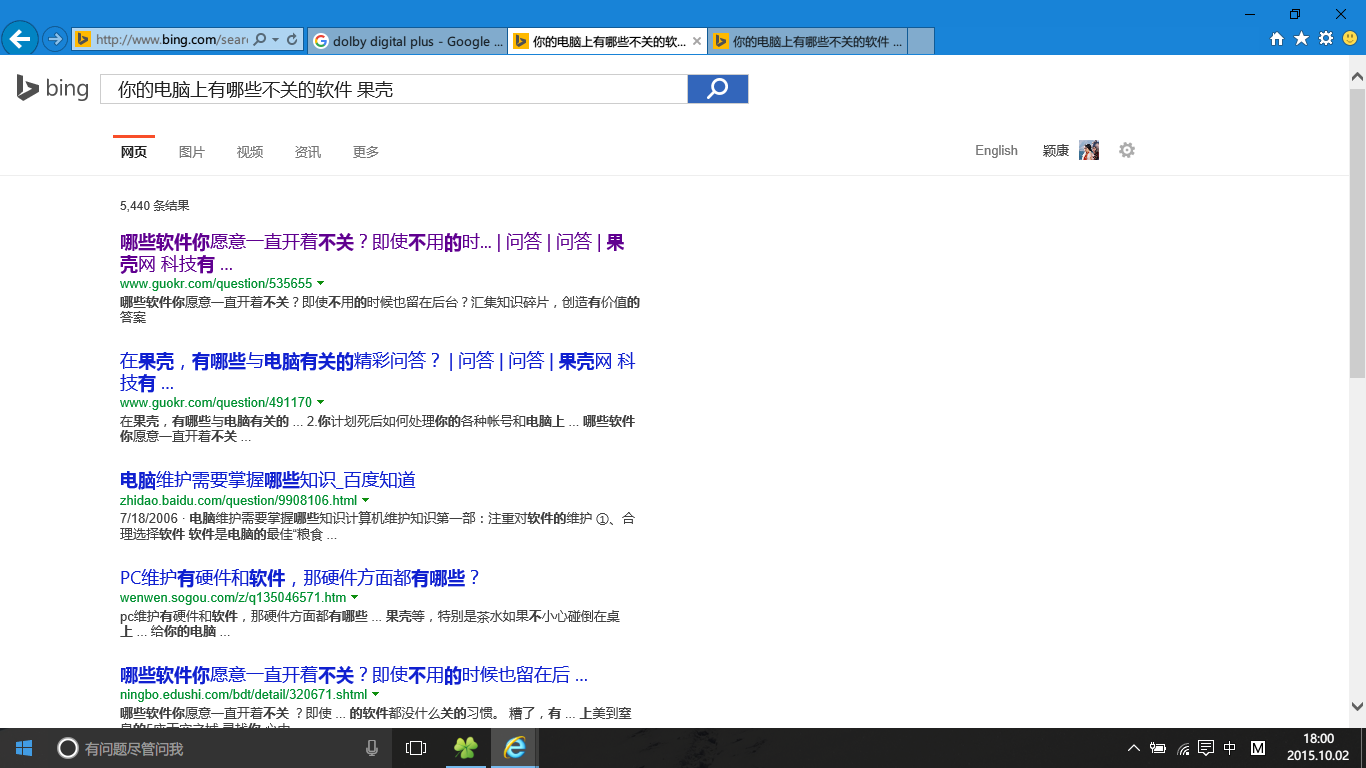Image resolution: width=1366 pixels, height=768 pixels.
Task: Open Task View on the taskbar
Action: coord(416,748)
